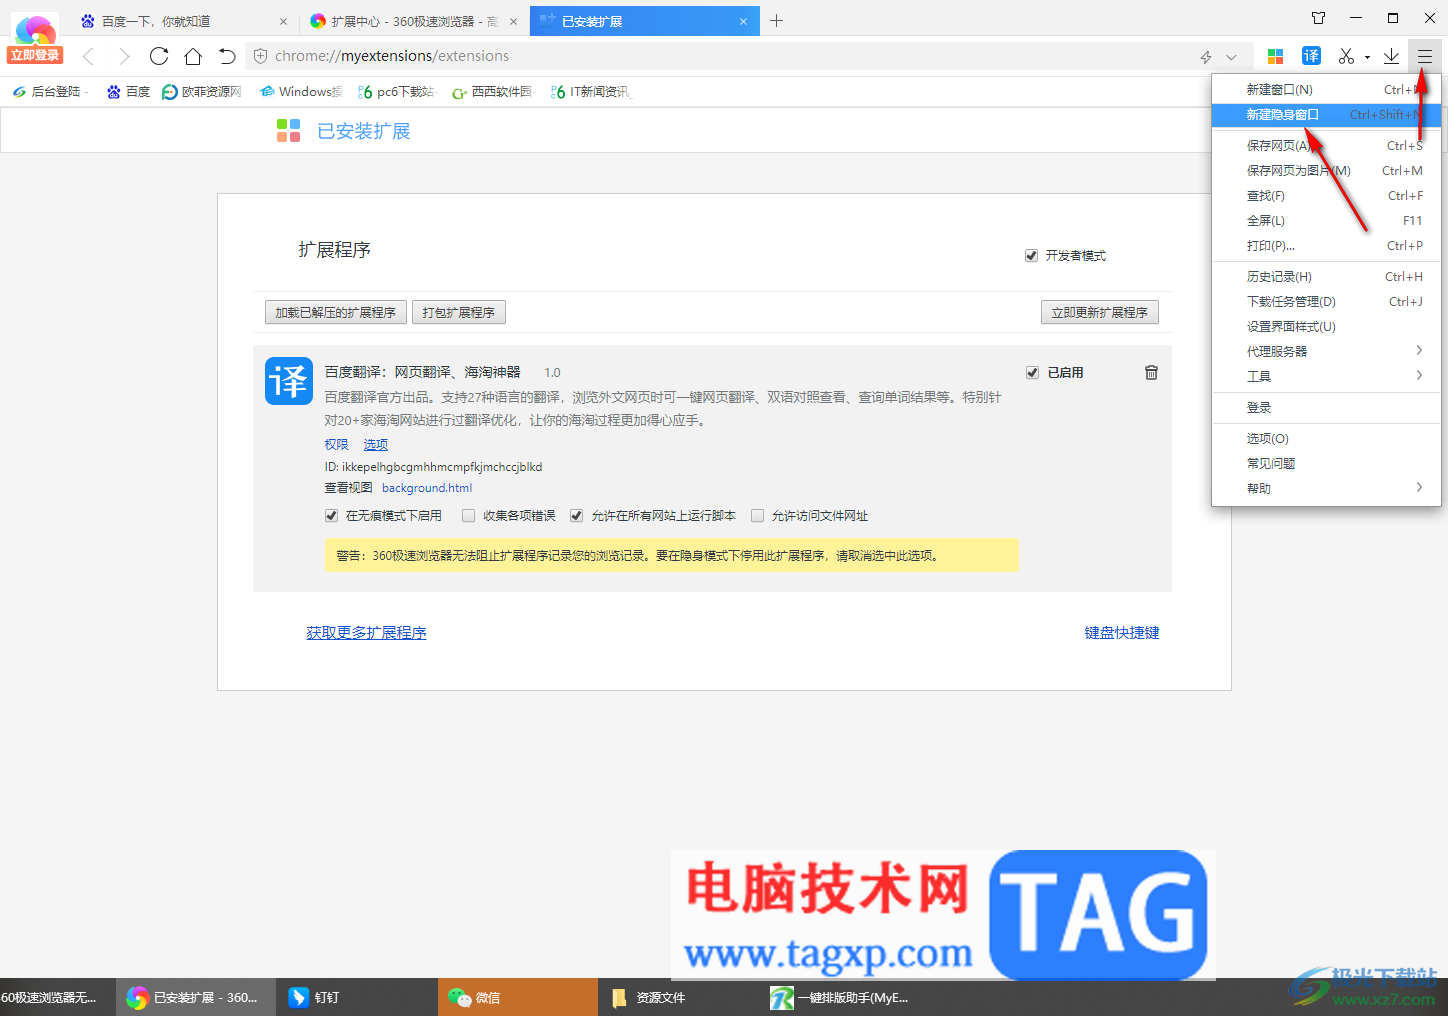This screenshot has height=1016, width=1448.
Task: Open a new tab with plus button
Action: 776,20
